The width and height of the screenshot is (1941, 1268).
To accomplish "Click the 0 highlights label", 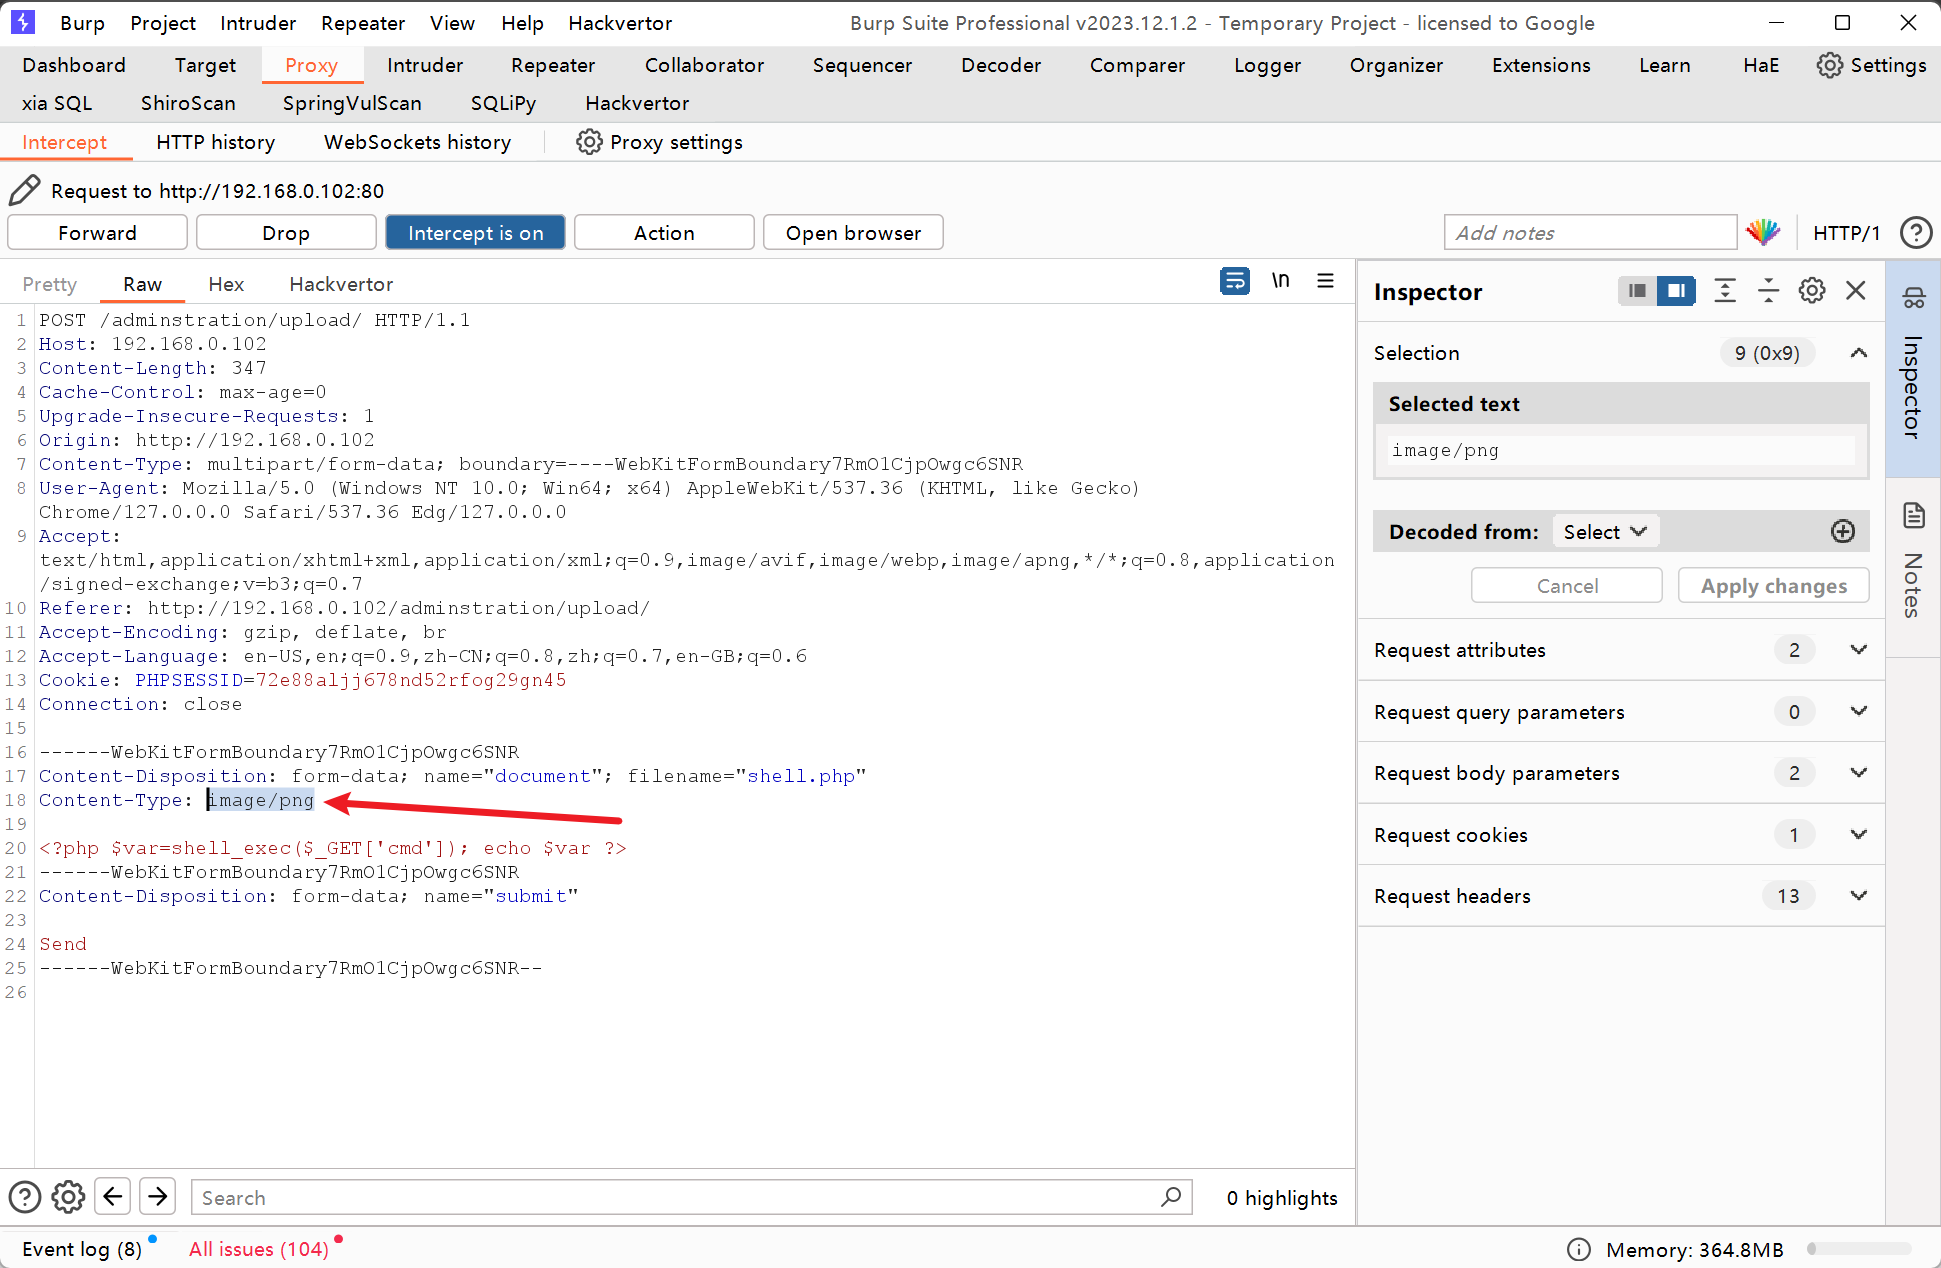I will click(x=1281, y=1198).
